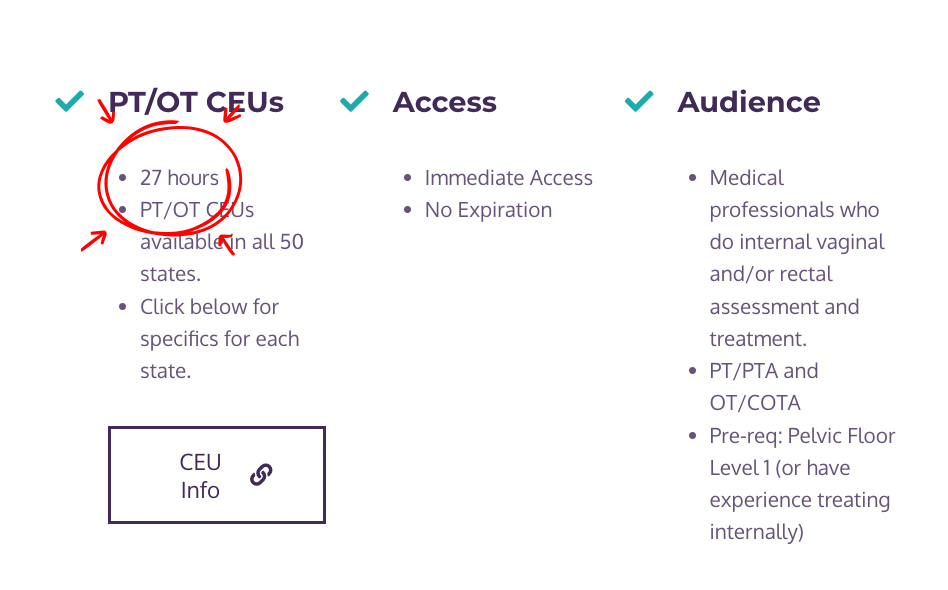Click the Access column heading
Image resolution: width=948 pixels, height=590 pixels.
[445, 101]
